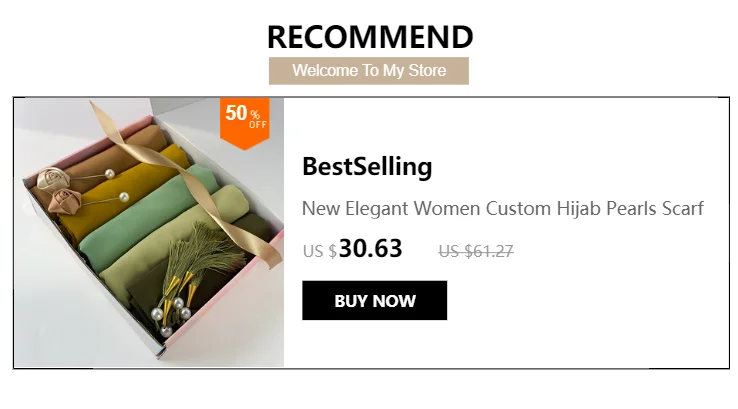The height and width of the screenshot is (409, 738).
Task: Click the crossed-out US $61.27 price
Action: [x=476, y=251]
